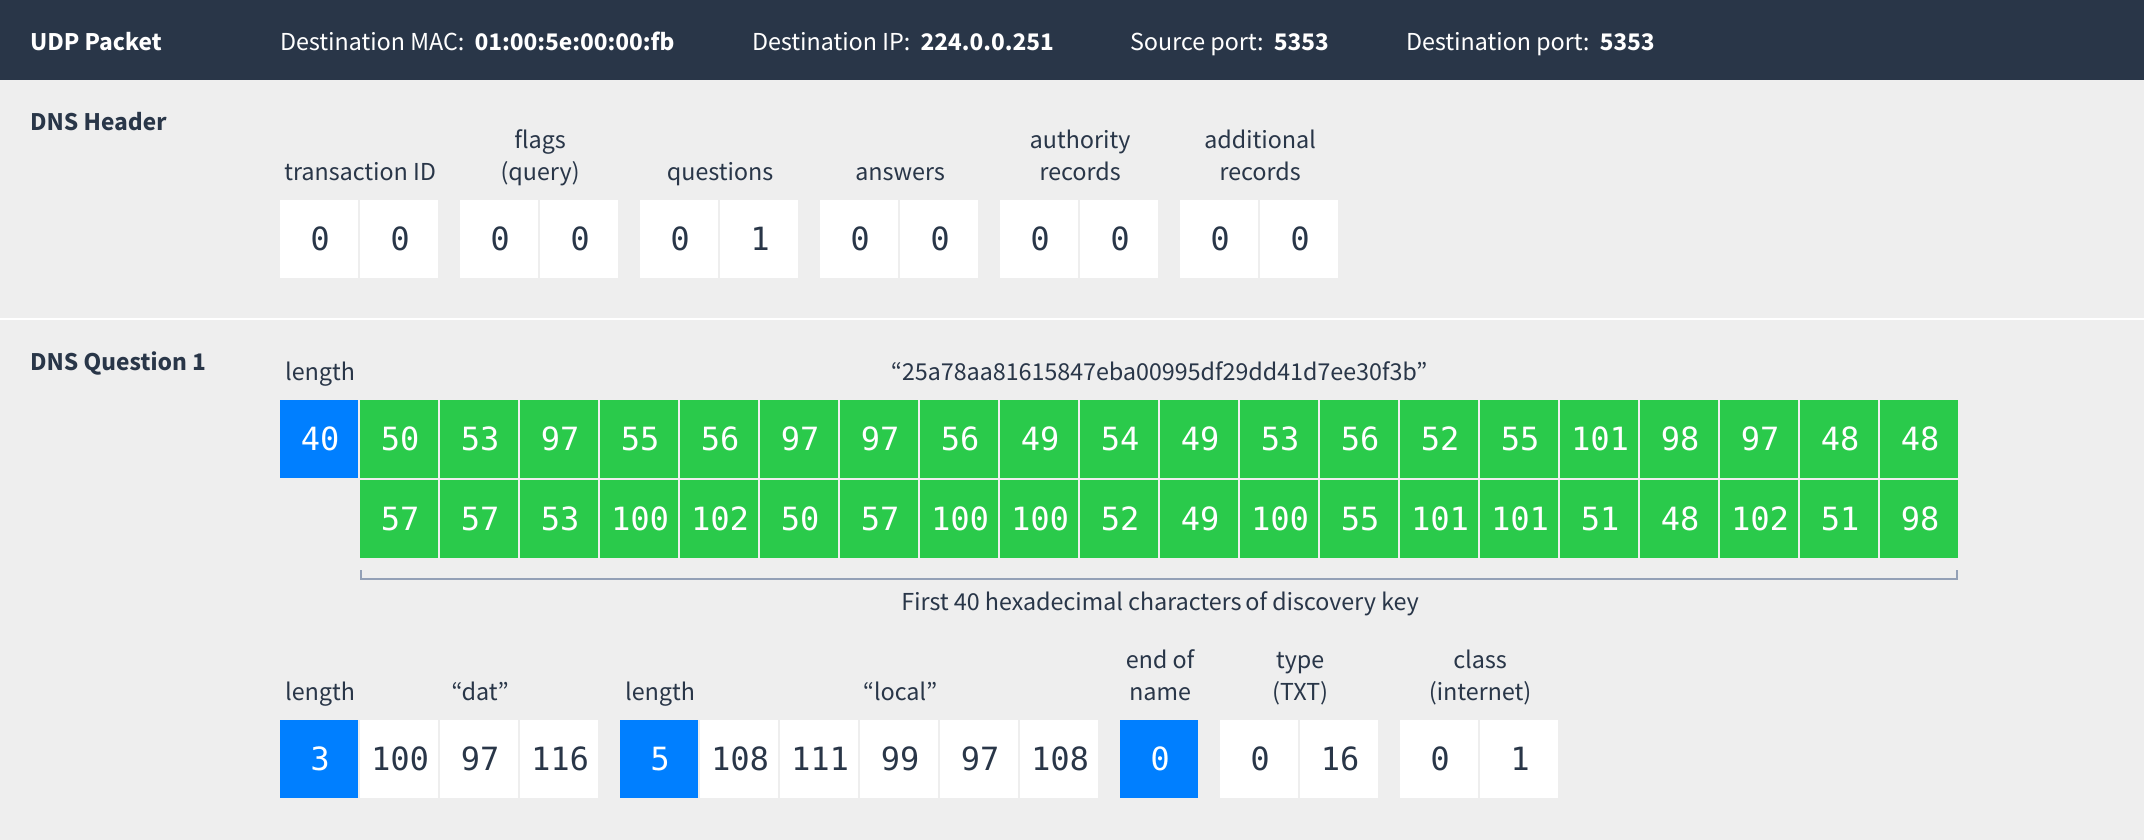
Task: Click the additional records label
Action: [1259, 156]
